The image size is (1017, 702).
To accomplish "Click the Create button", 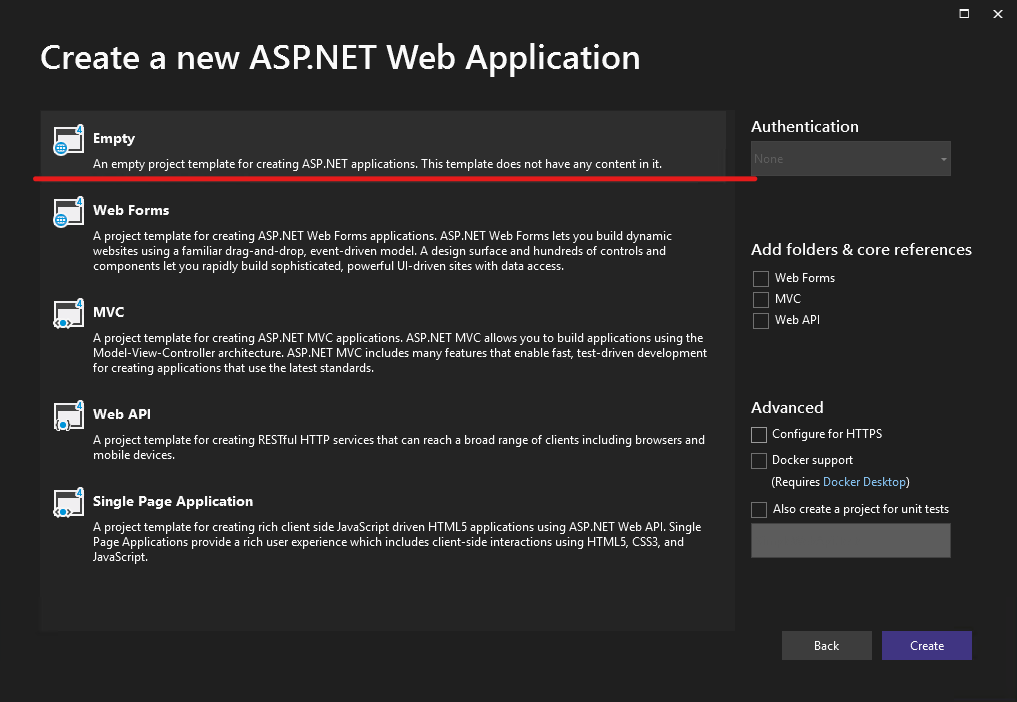I will point(927,646).
